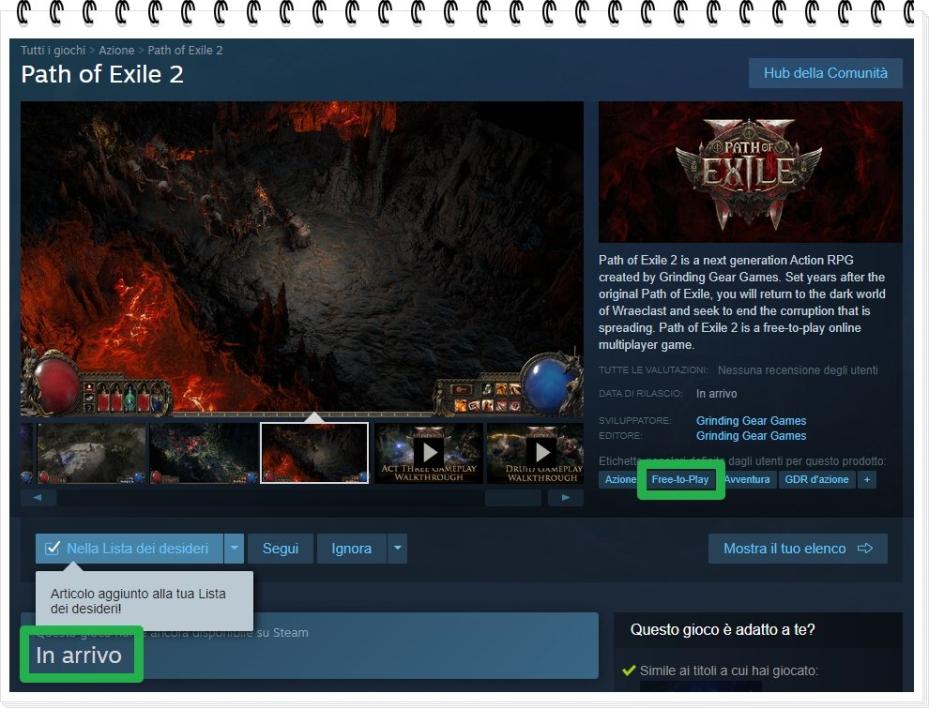Select the GDR d'azione tag
The height and width of the screenshot is (708, 929).
point(815,479)
